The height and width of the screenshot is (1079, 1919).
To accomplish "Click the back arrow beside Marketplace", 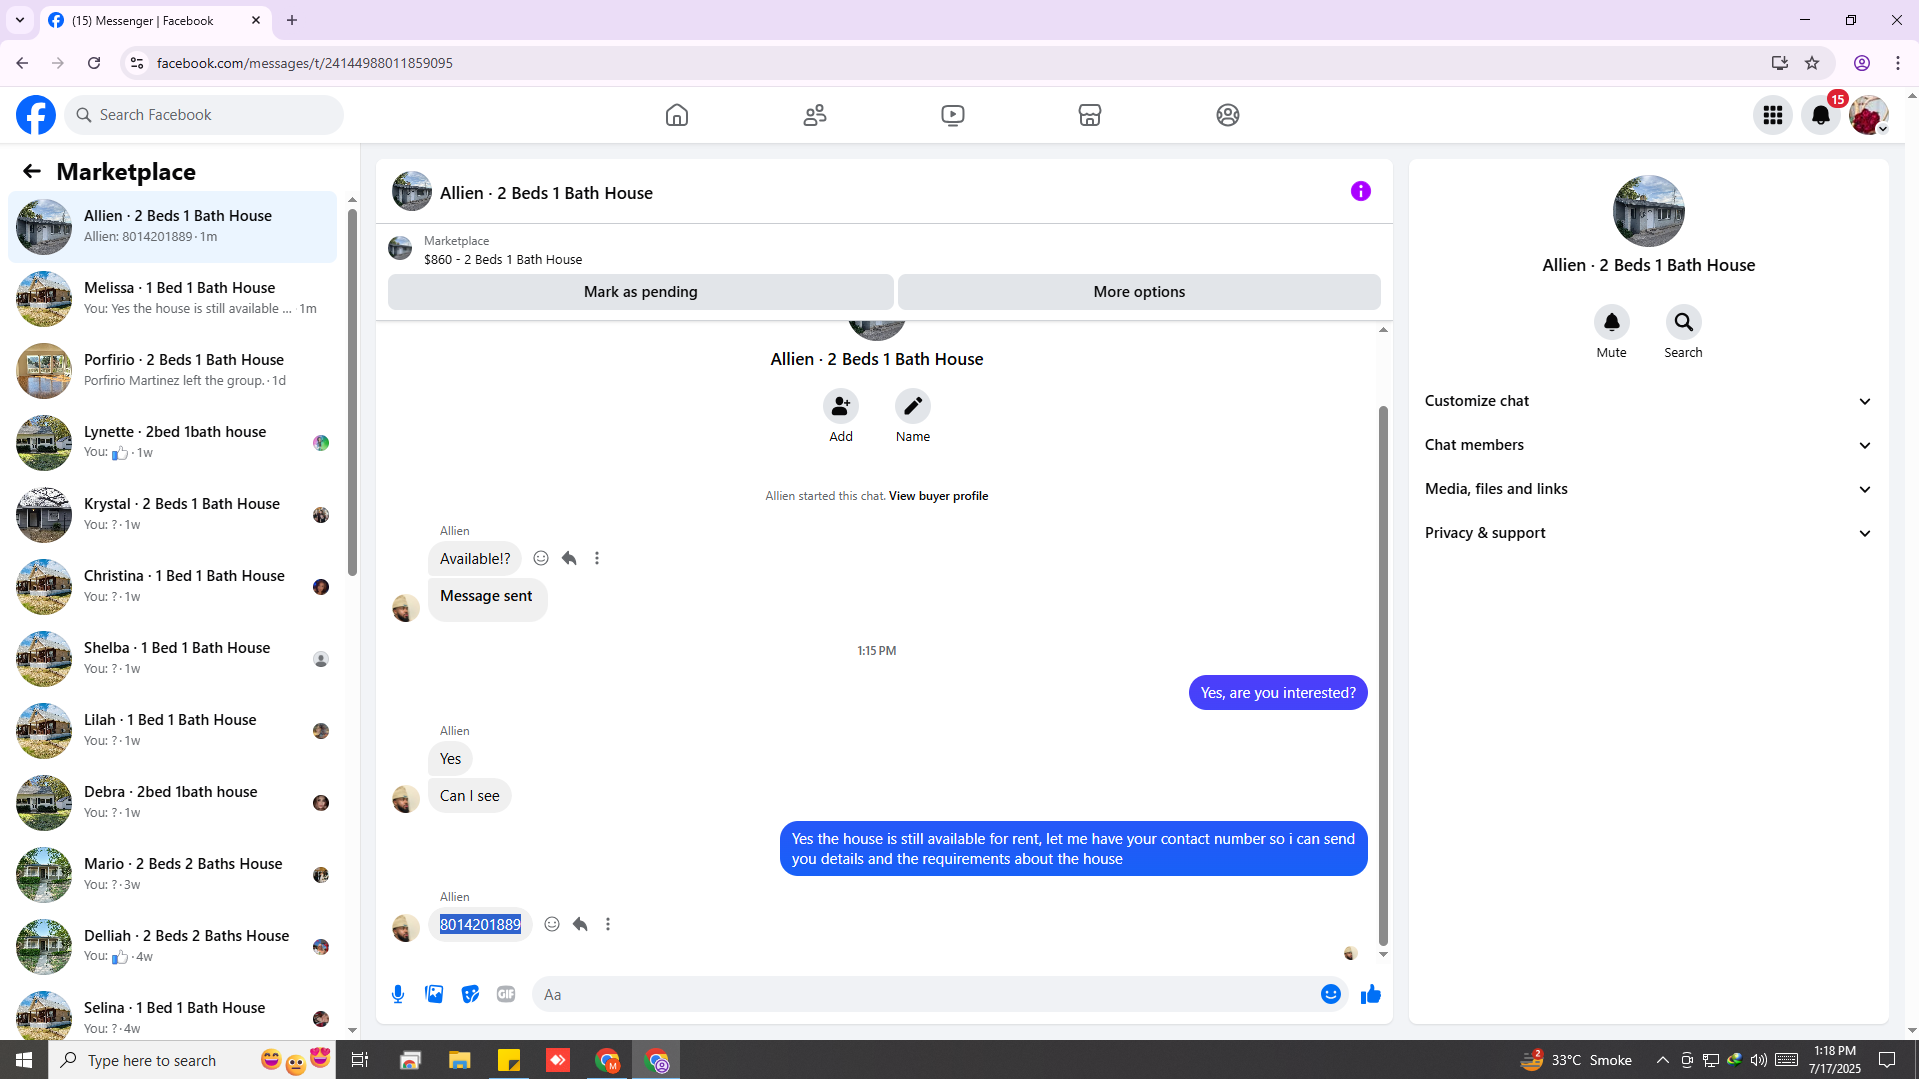I will click(x=32, y=171).
